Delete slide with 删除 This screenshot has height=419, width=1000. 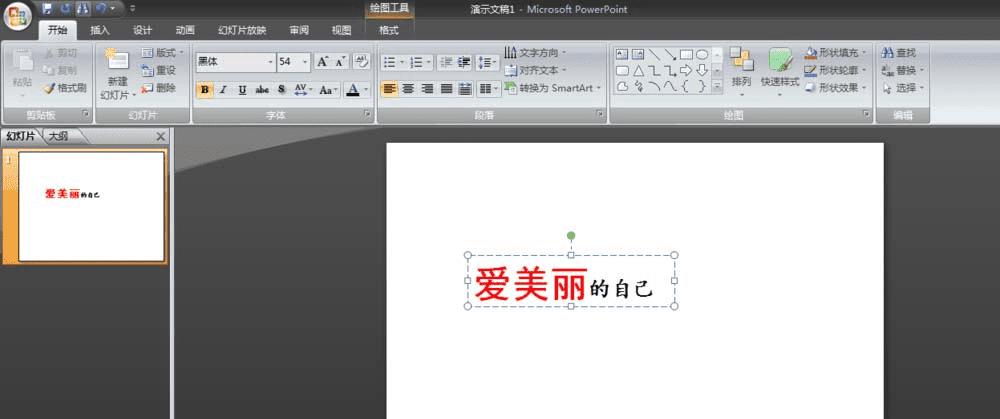159,88
